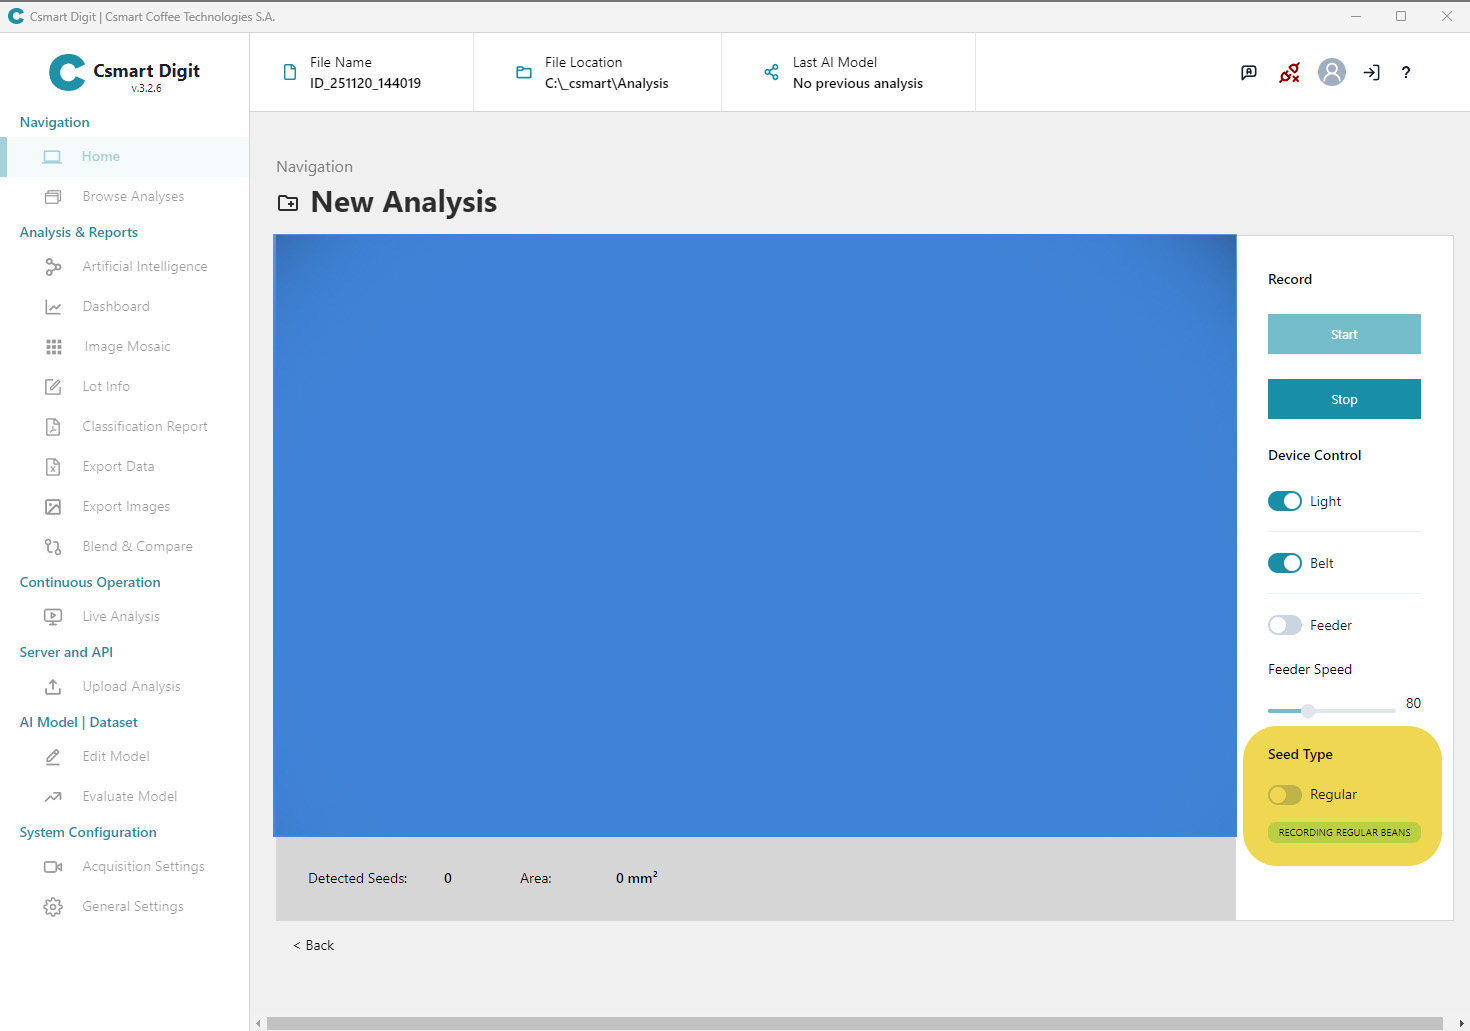This screenshot has height=1031, width=1470.
Task: Turn off the Light toggle
Action: point(1284,501)
